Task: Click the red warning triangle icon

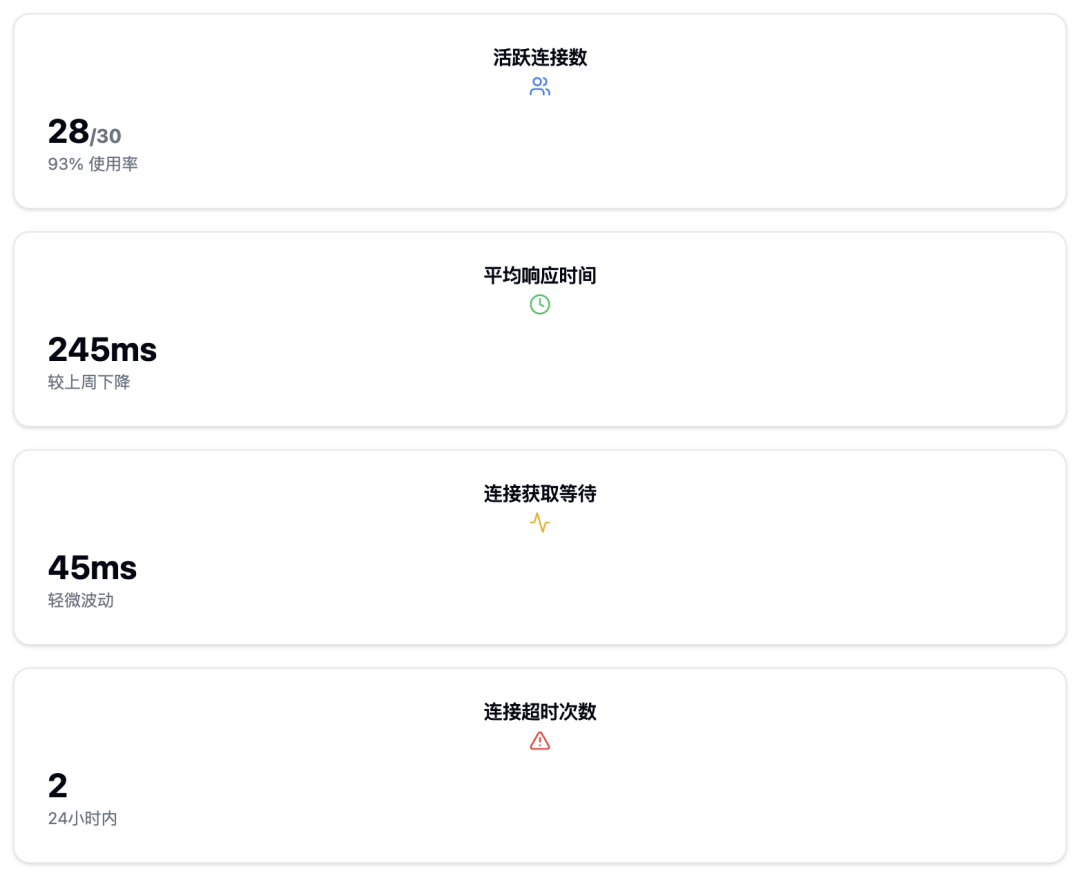Action: click(540, 741)
